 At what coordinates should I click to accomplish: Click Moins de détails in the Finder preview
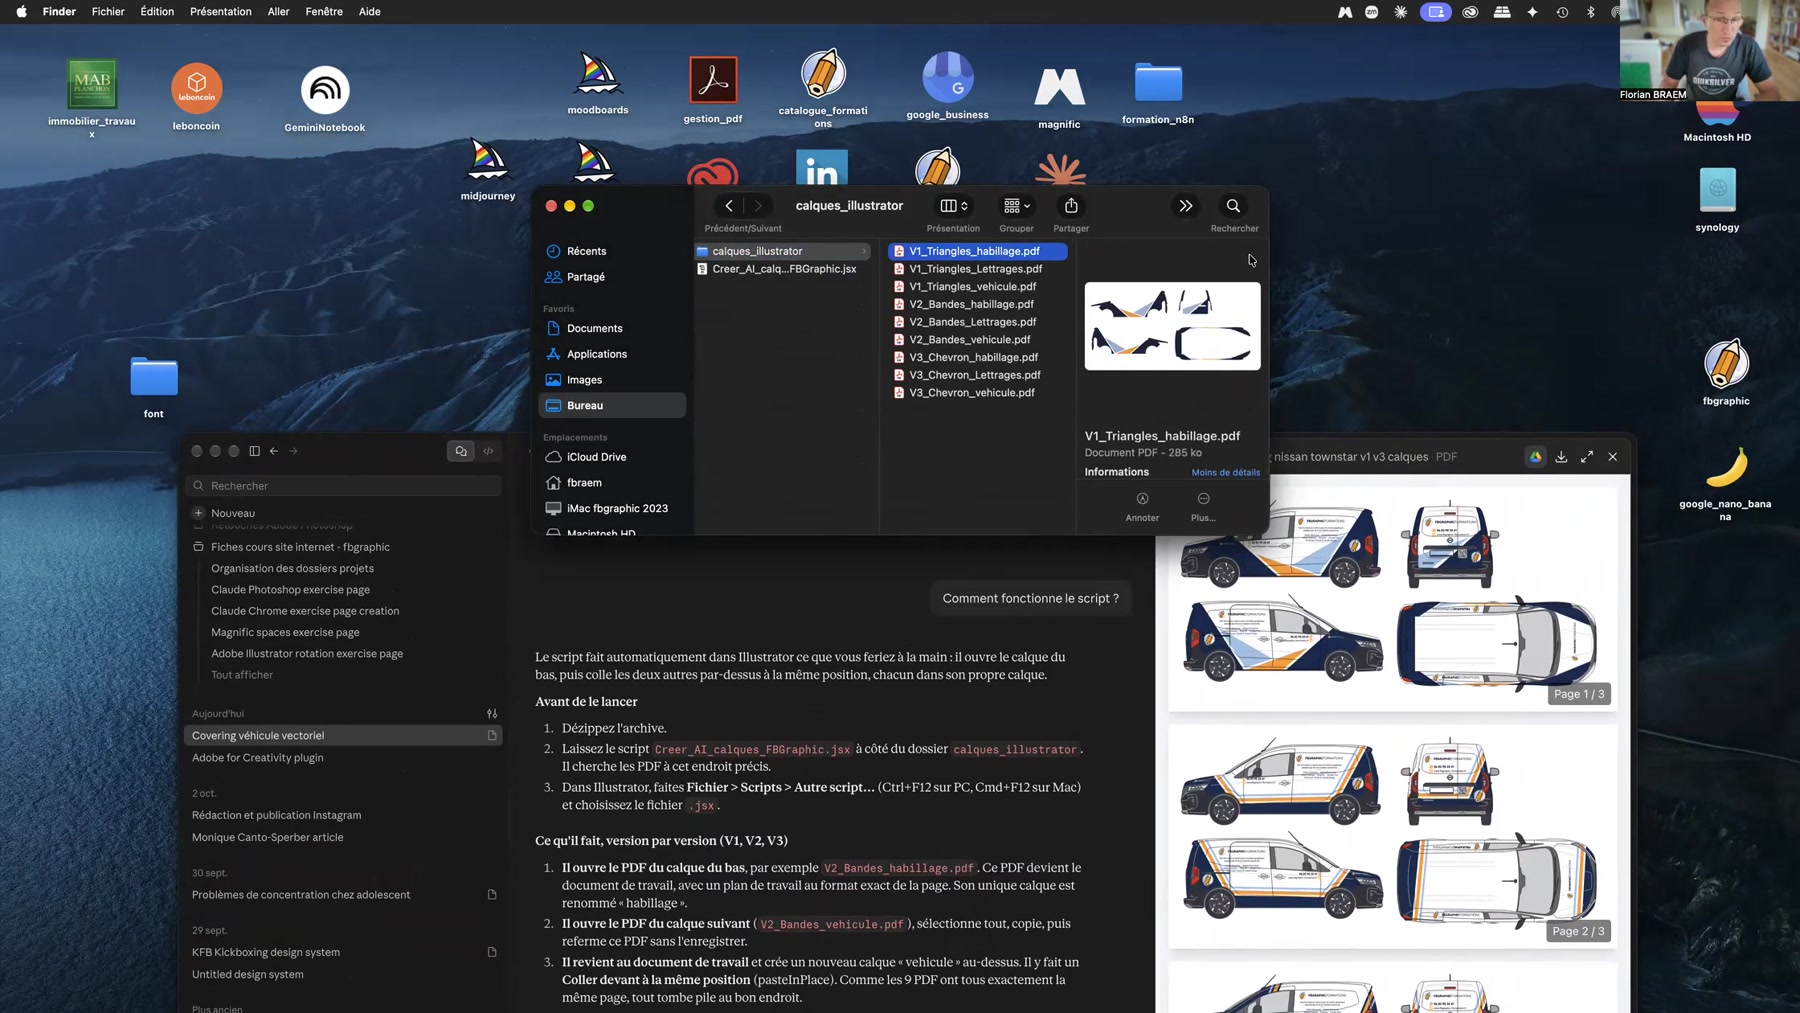coord(1225,473)
